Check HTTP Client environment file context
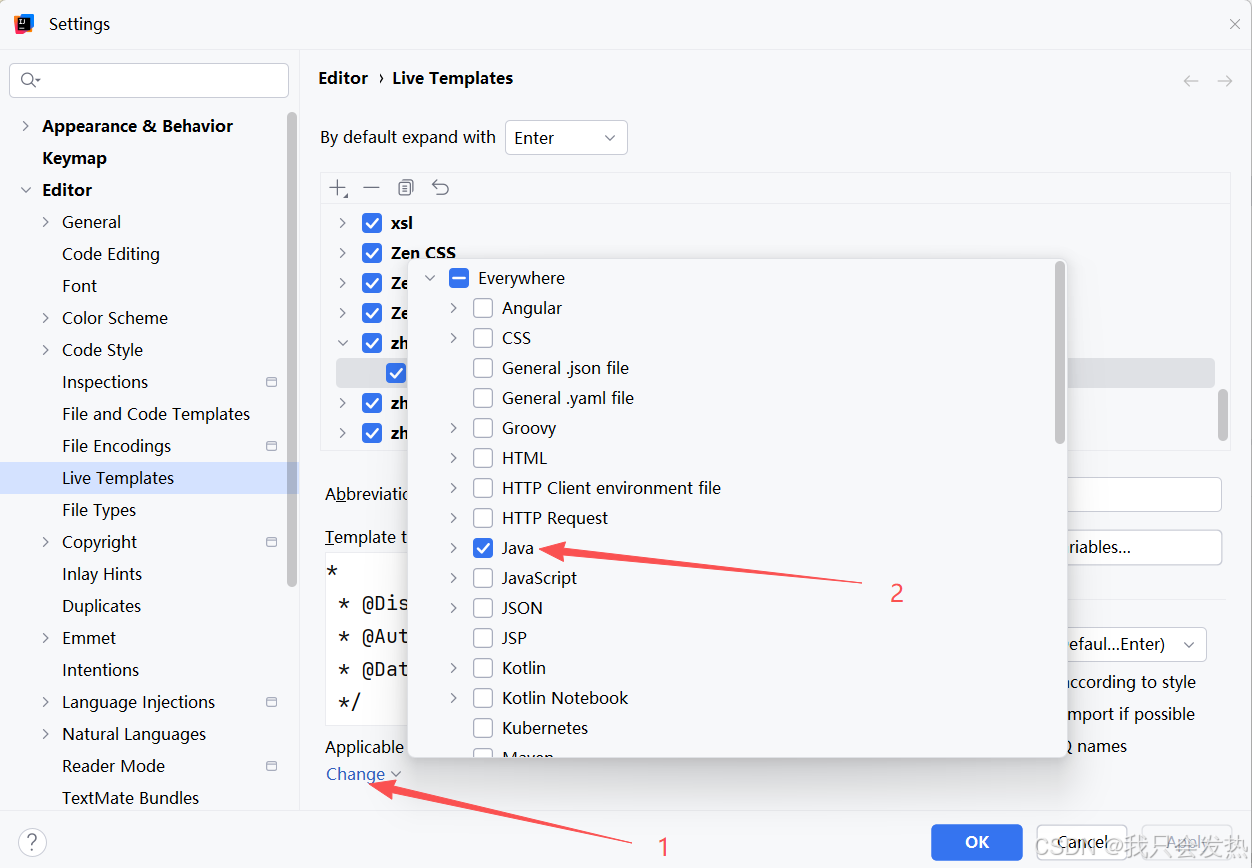This screenshot has height=868, width=1252. pos(483,488)
